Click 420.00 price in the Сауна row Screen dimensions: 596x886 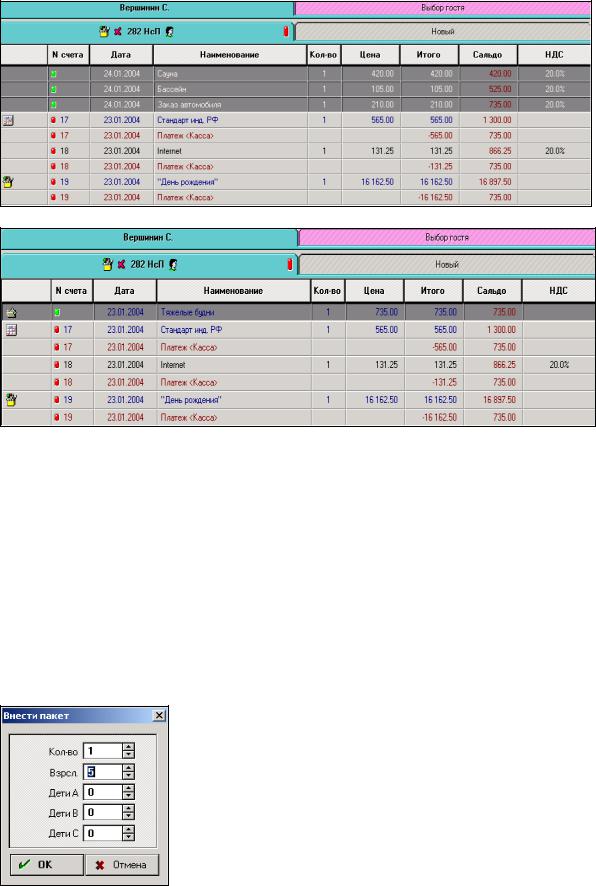(382, 74)
